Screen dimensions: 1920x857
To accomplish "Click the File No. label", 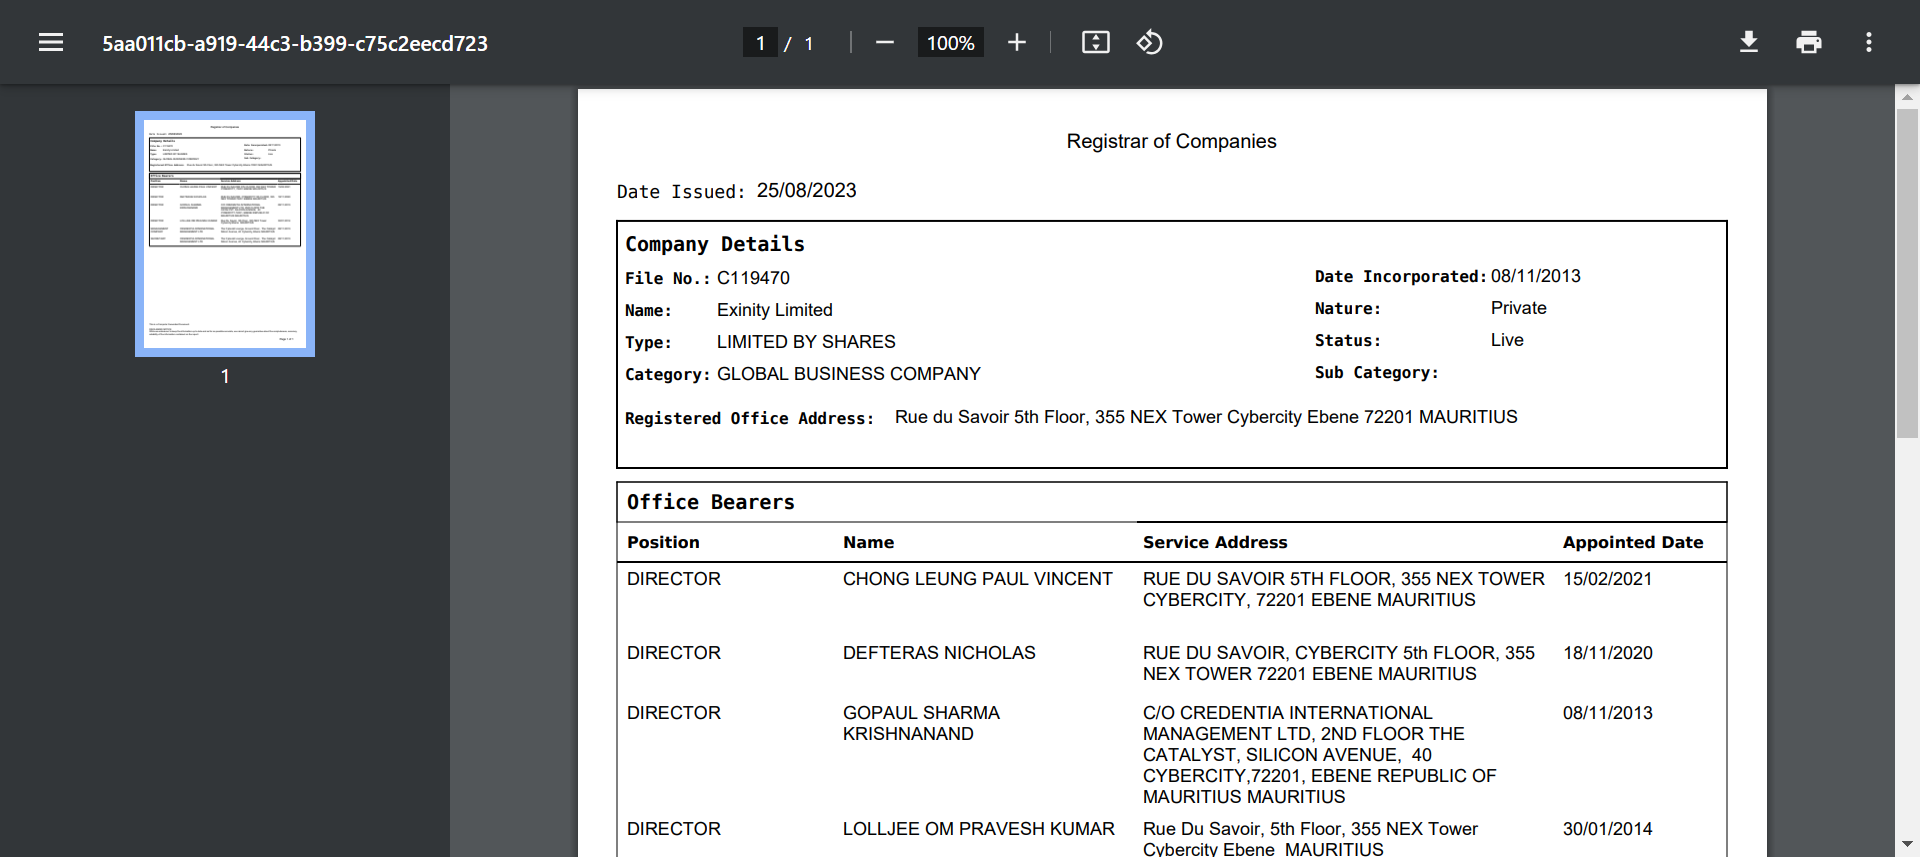I will (667, 278).
